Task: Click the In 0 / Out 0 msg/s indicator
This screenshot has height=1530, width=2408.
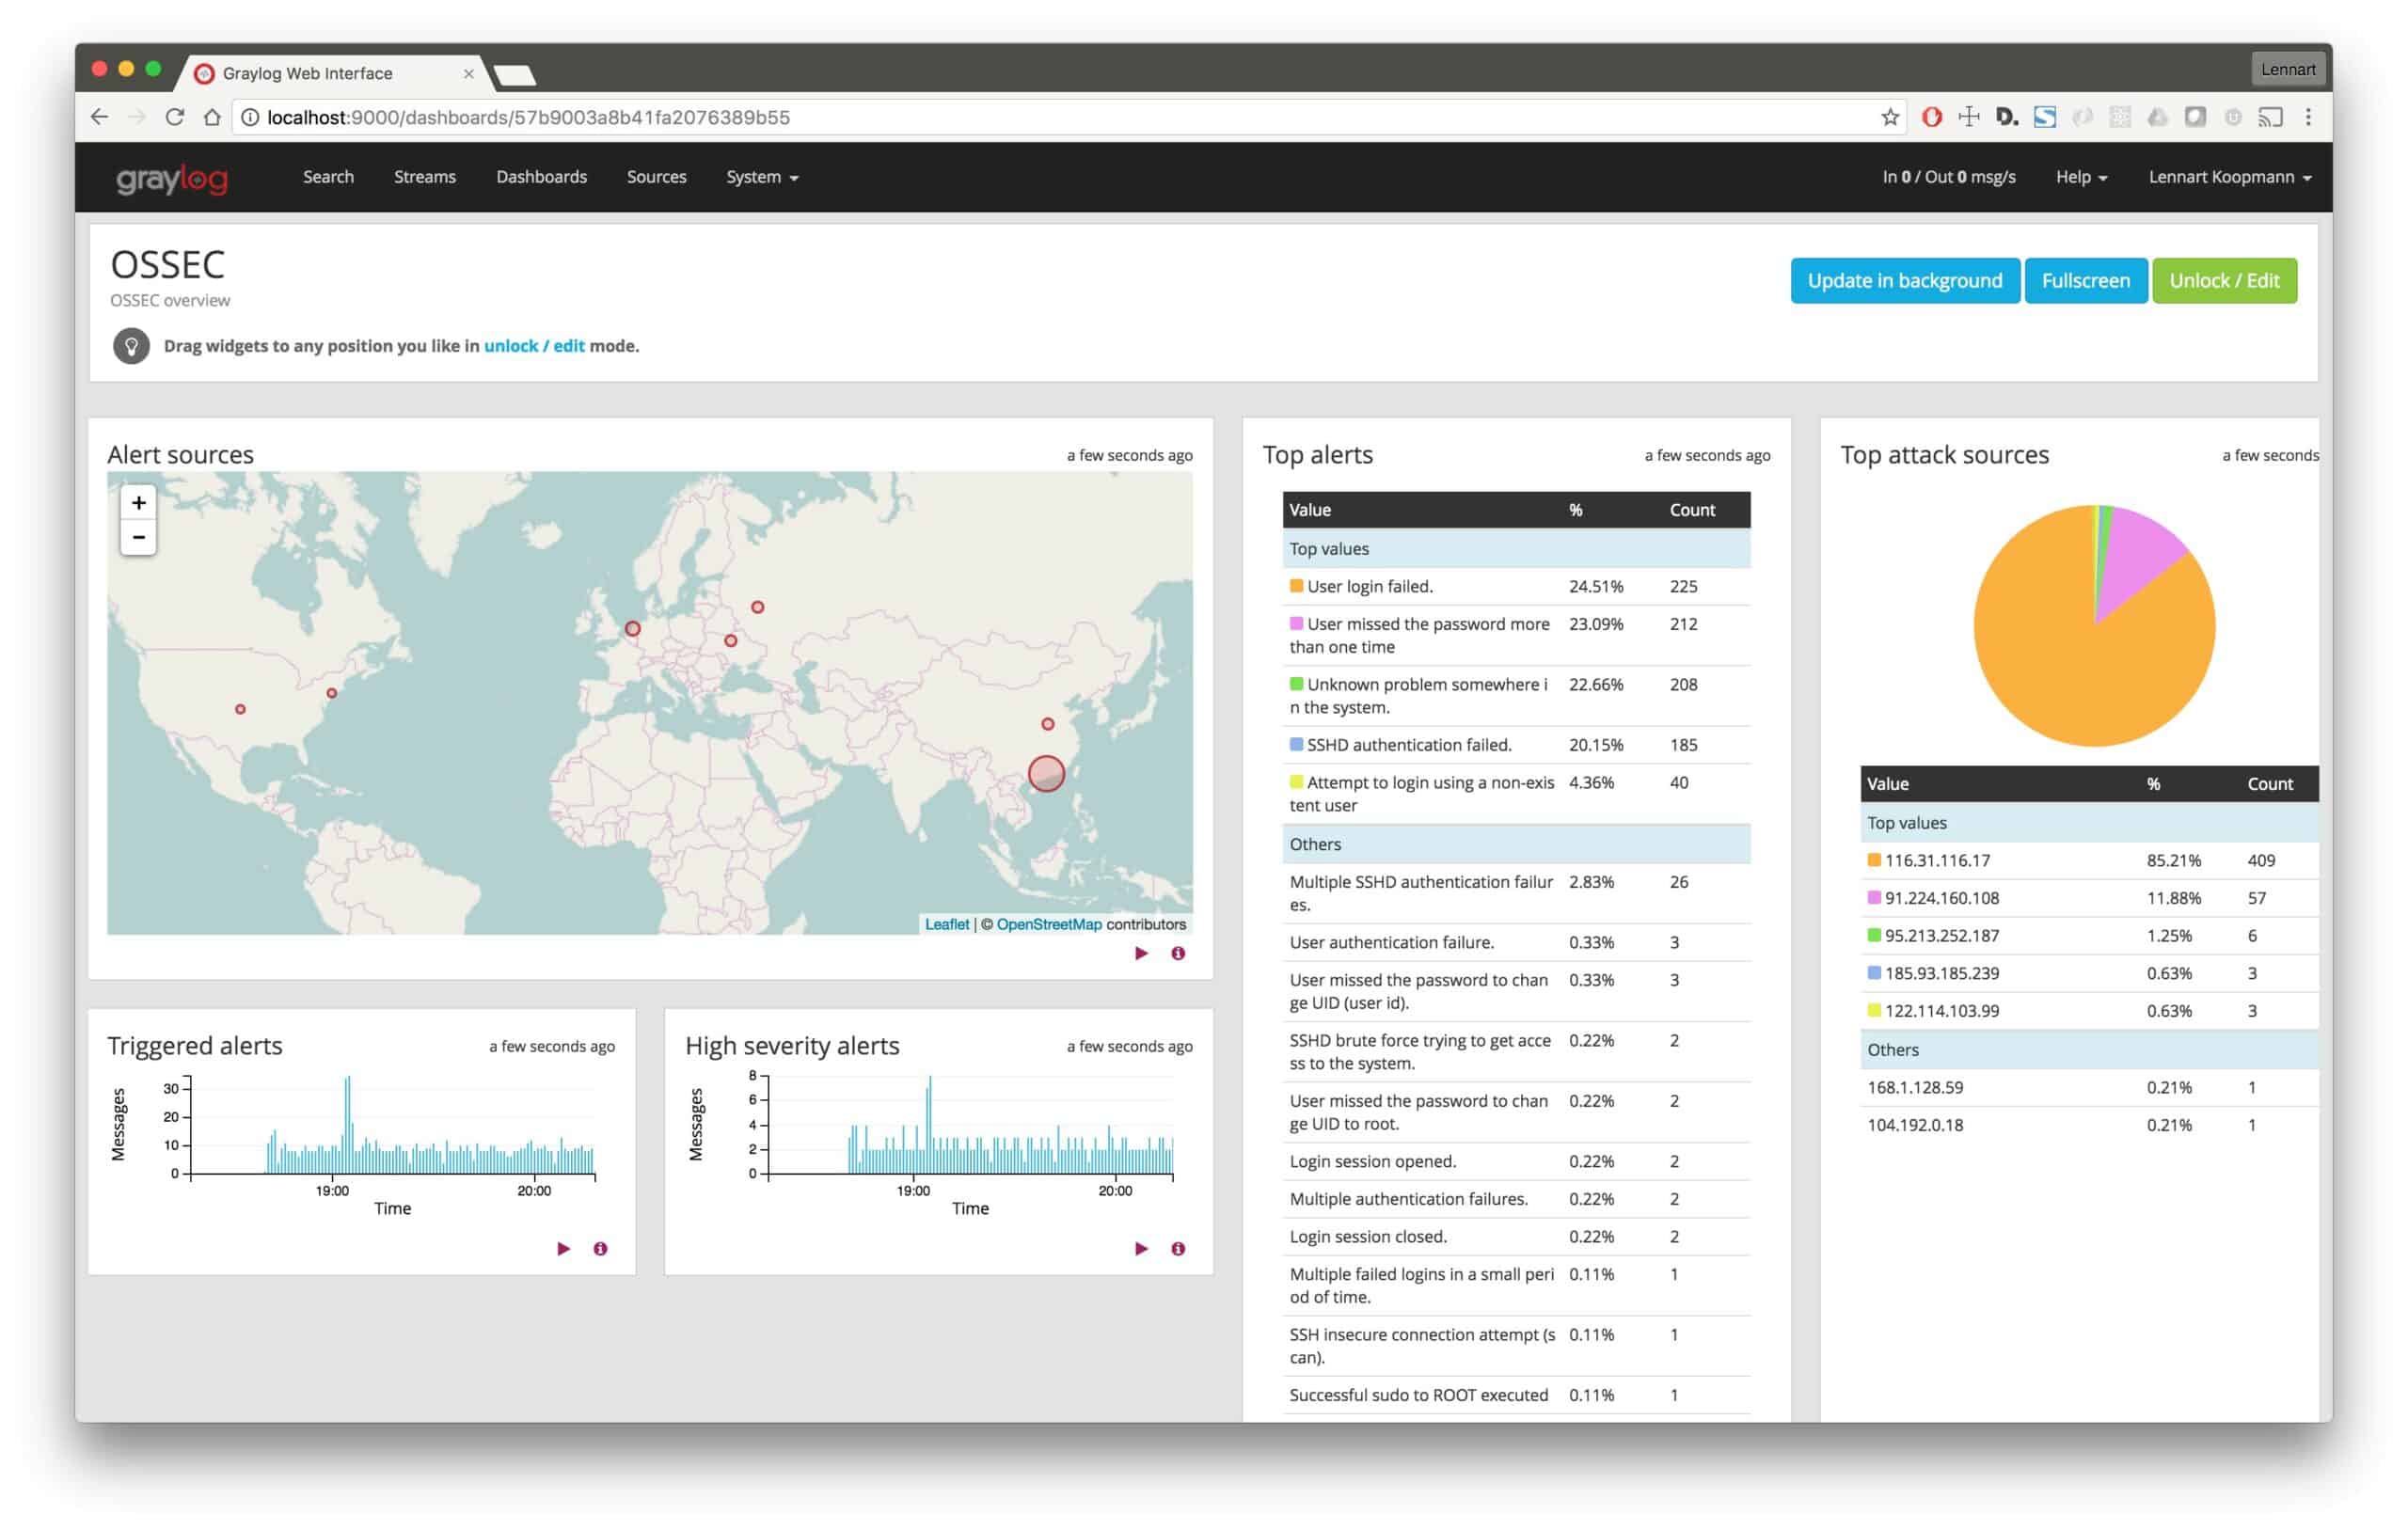Action: tap(1948, 177)
